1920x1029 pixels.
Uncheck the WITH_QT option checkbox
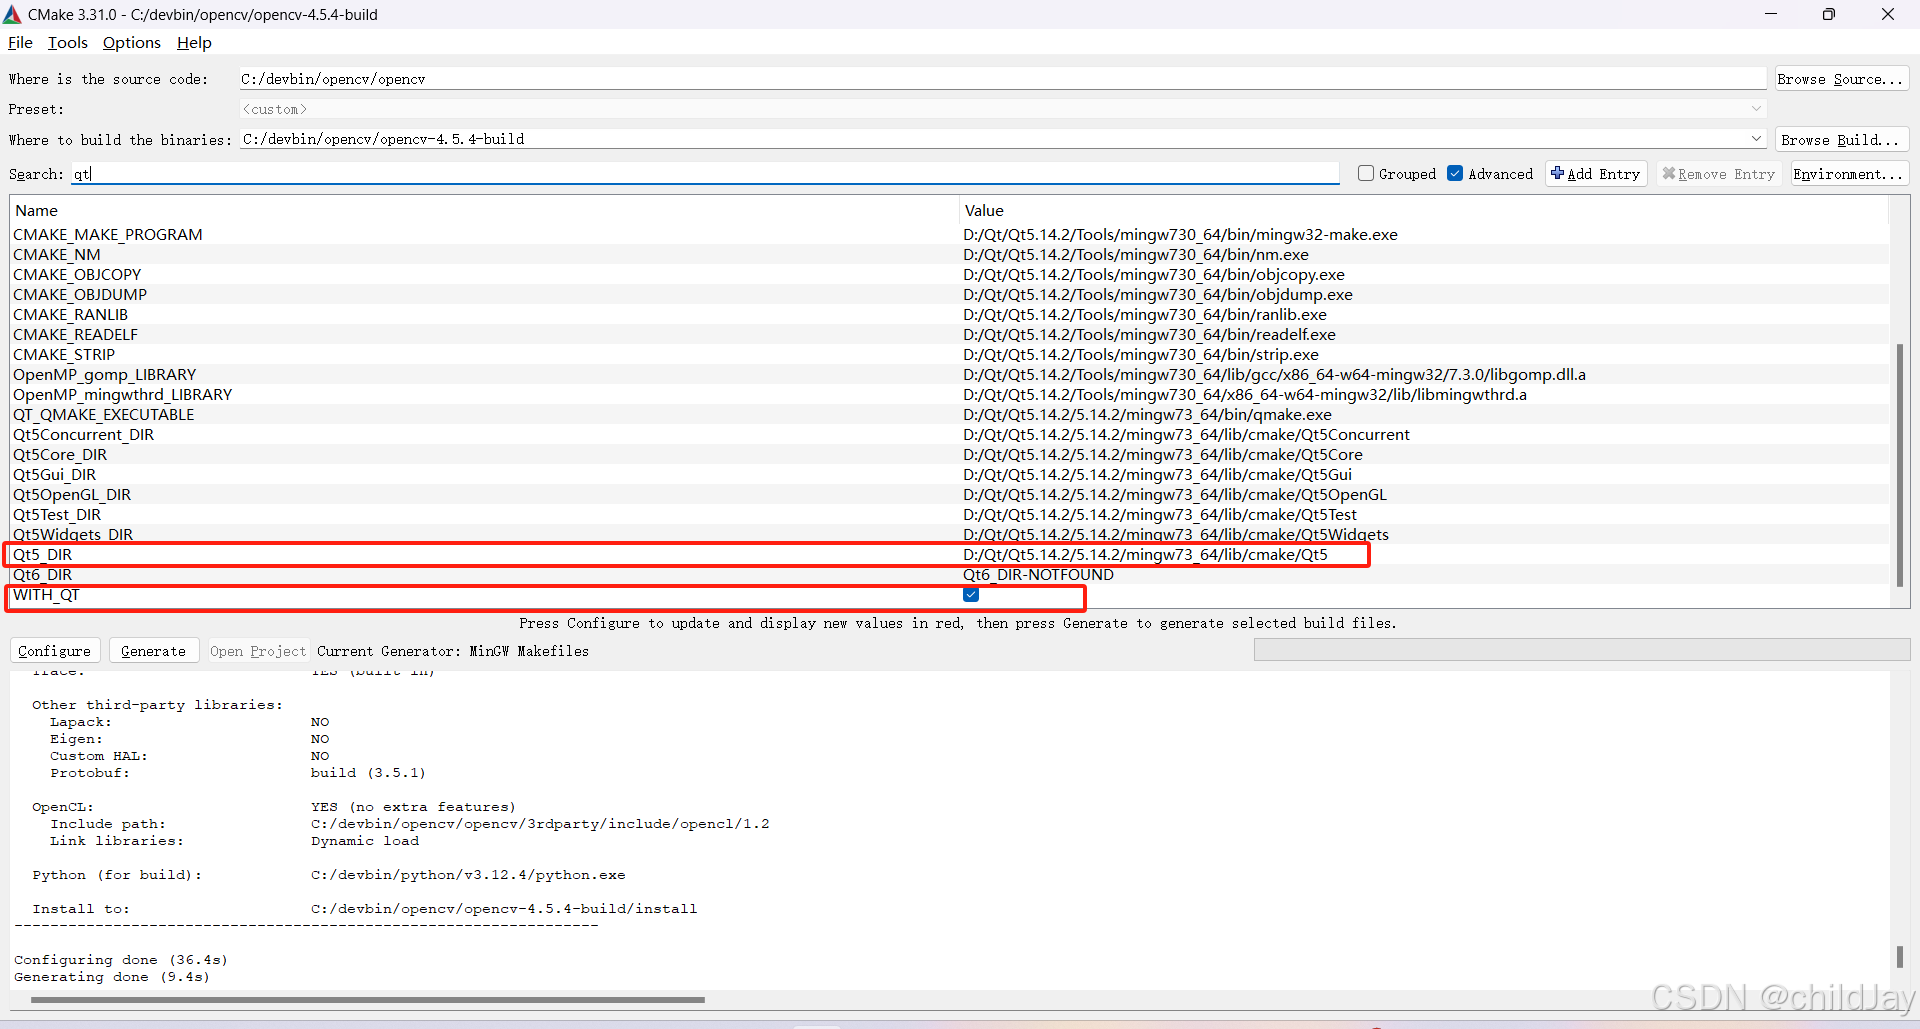pyautogui.click(x=971, y=595)
